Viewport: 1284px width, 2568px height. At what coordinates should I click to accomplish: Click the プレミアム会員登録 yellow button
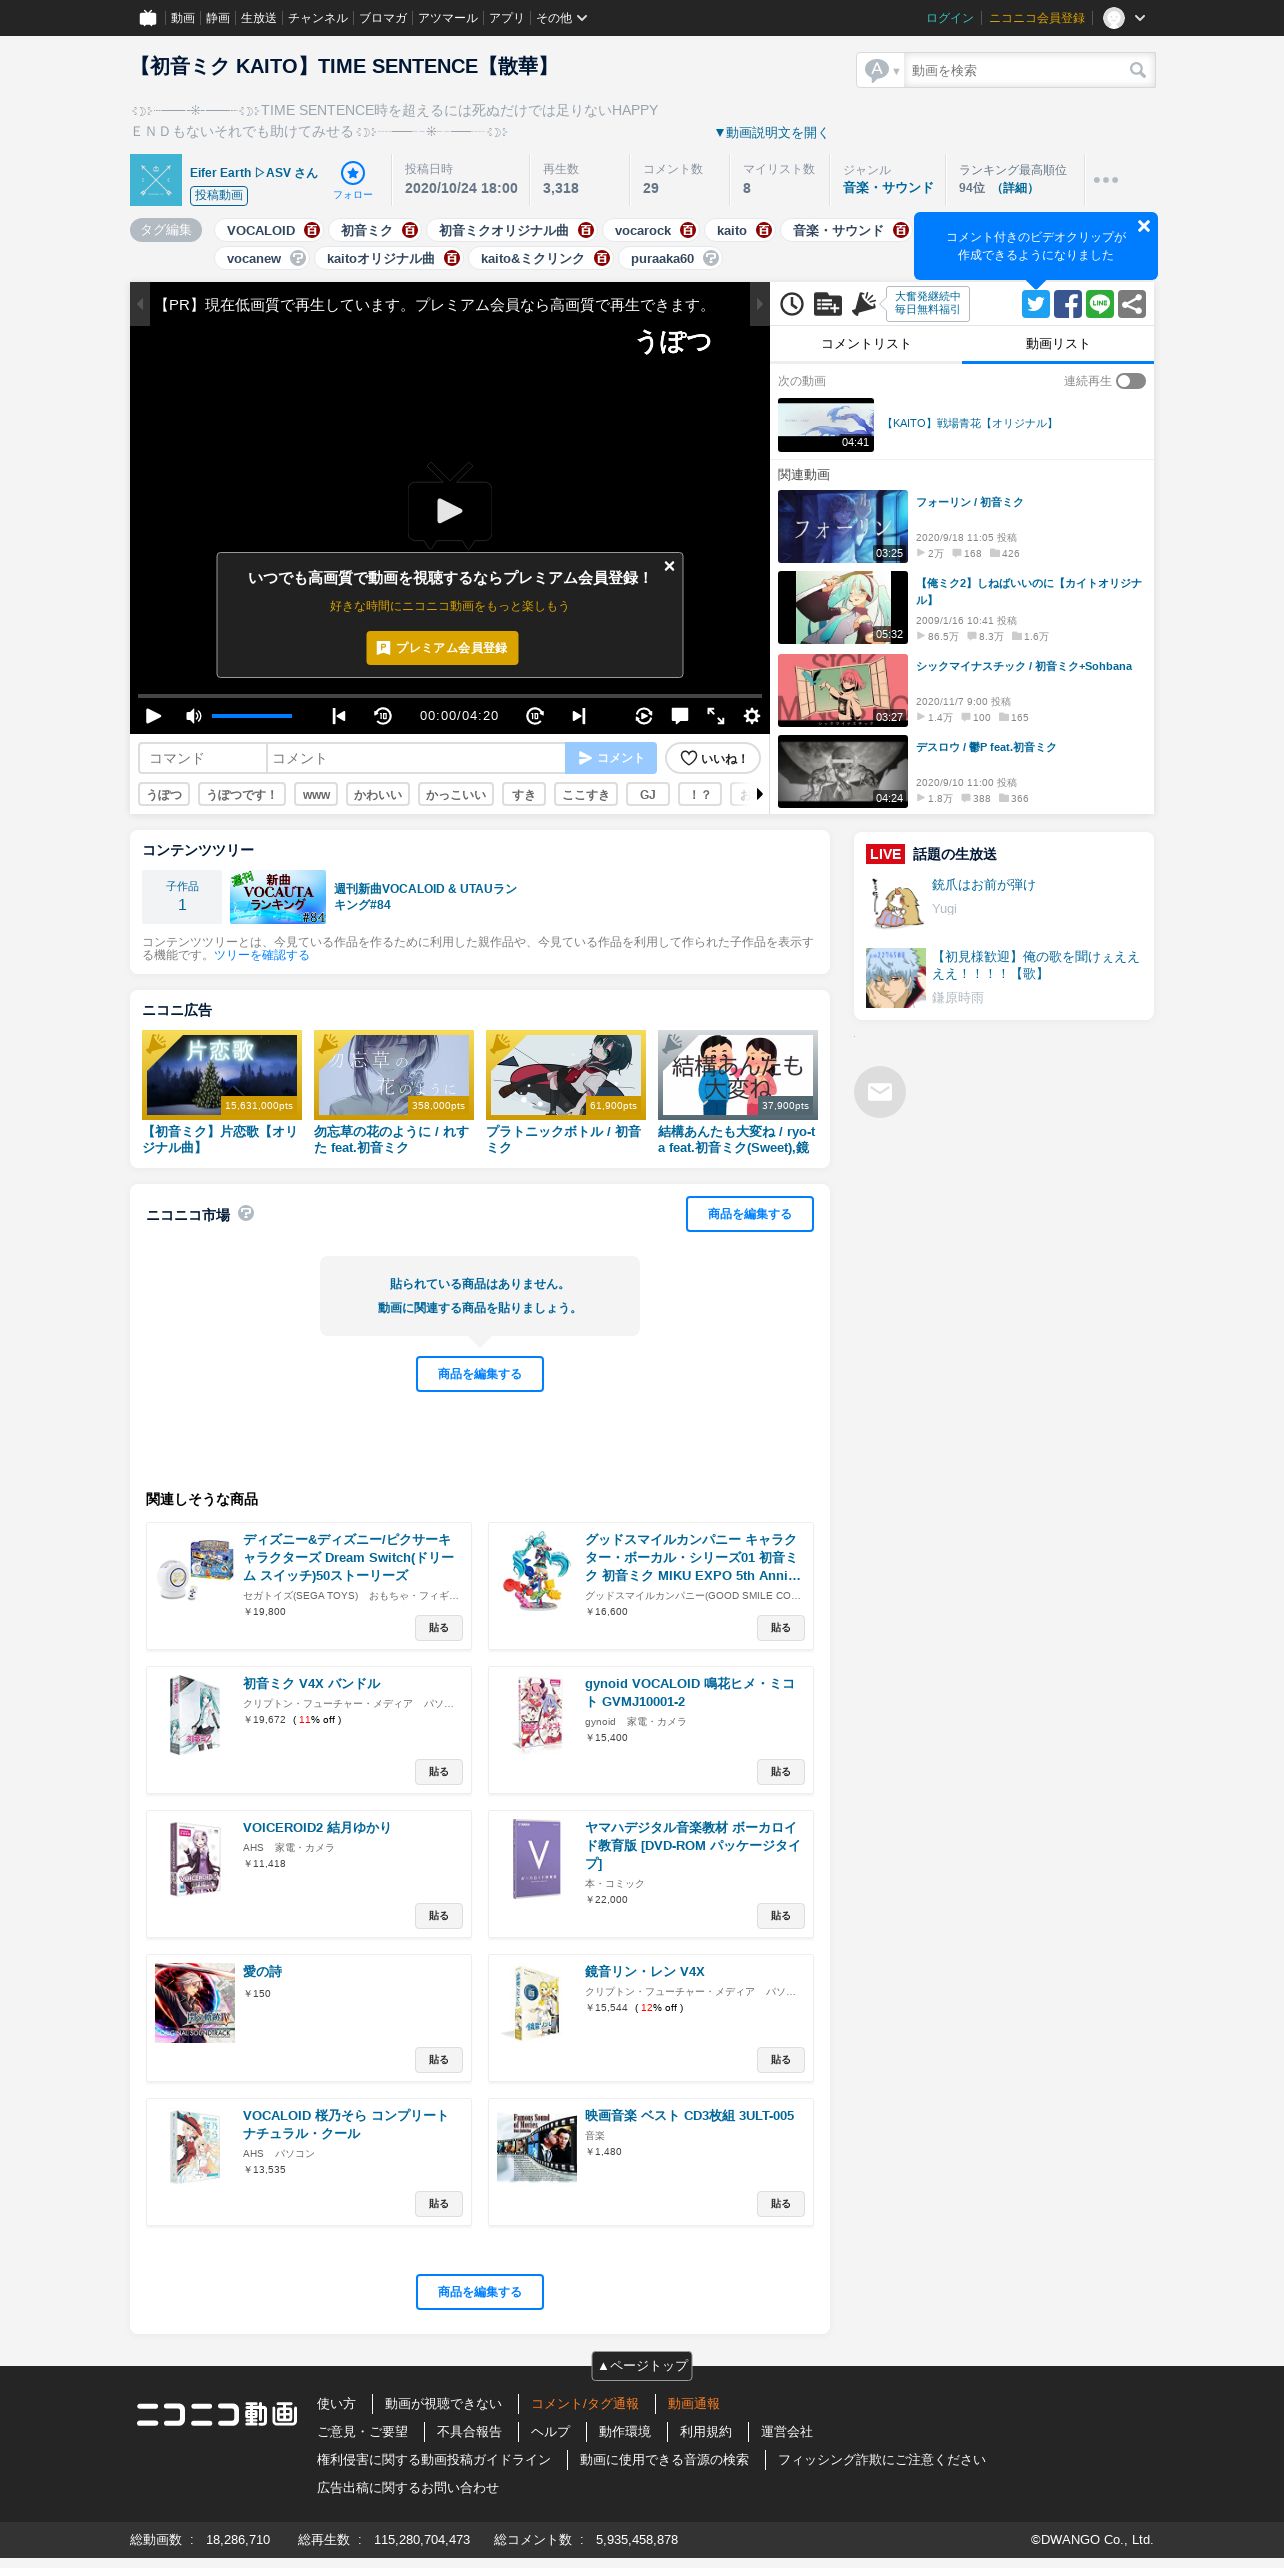[x=442, y=648]
